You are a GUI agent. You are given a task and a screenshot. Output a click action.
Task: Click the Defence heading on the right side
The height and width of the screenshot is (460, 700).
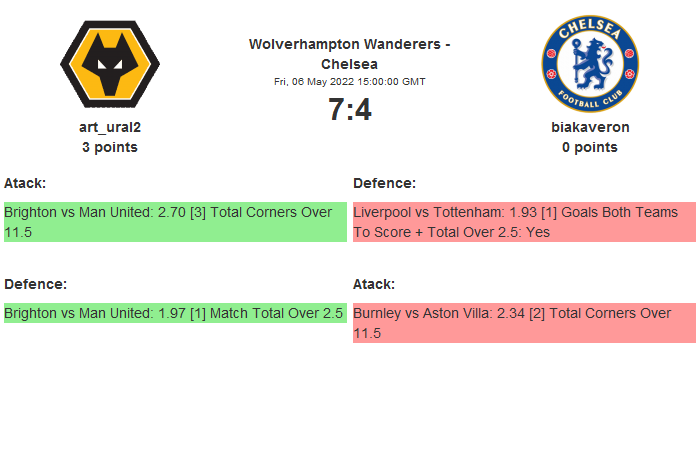pyautogui.click(x=384, y=183)
